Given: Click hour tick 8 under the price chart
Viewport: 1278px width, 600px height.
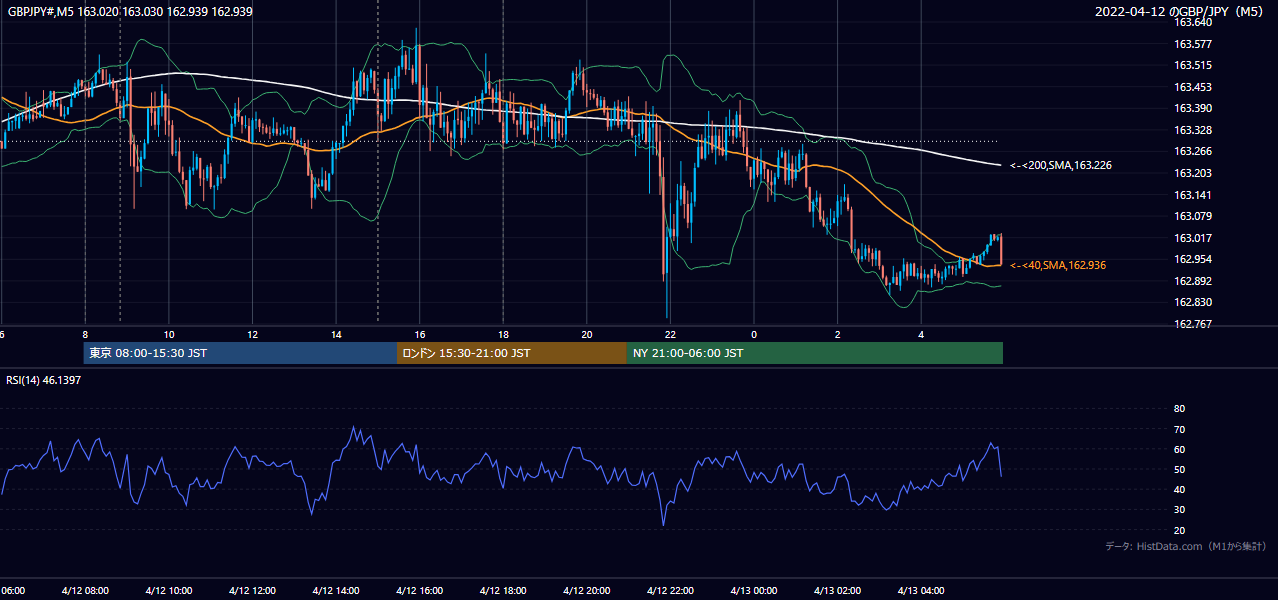Looking at the screenshot, I should pos(85,334).
